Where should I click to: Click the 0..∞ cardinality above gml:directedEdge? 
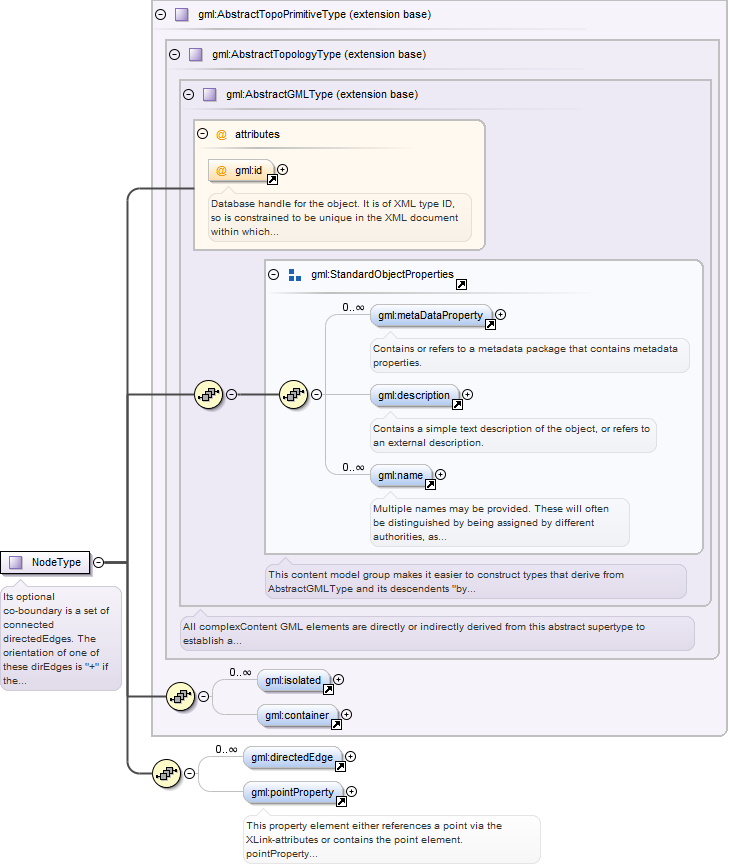point(226,749)
